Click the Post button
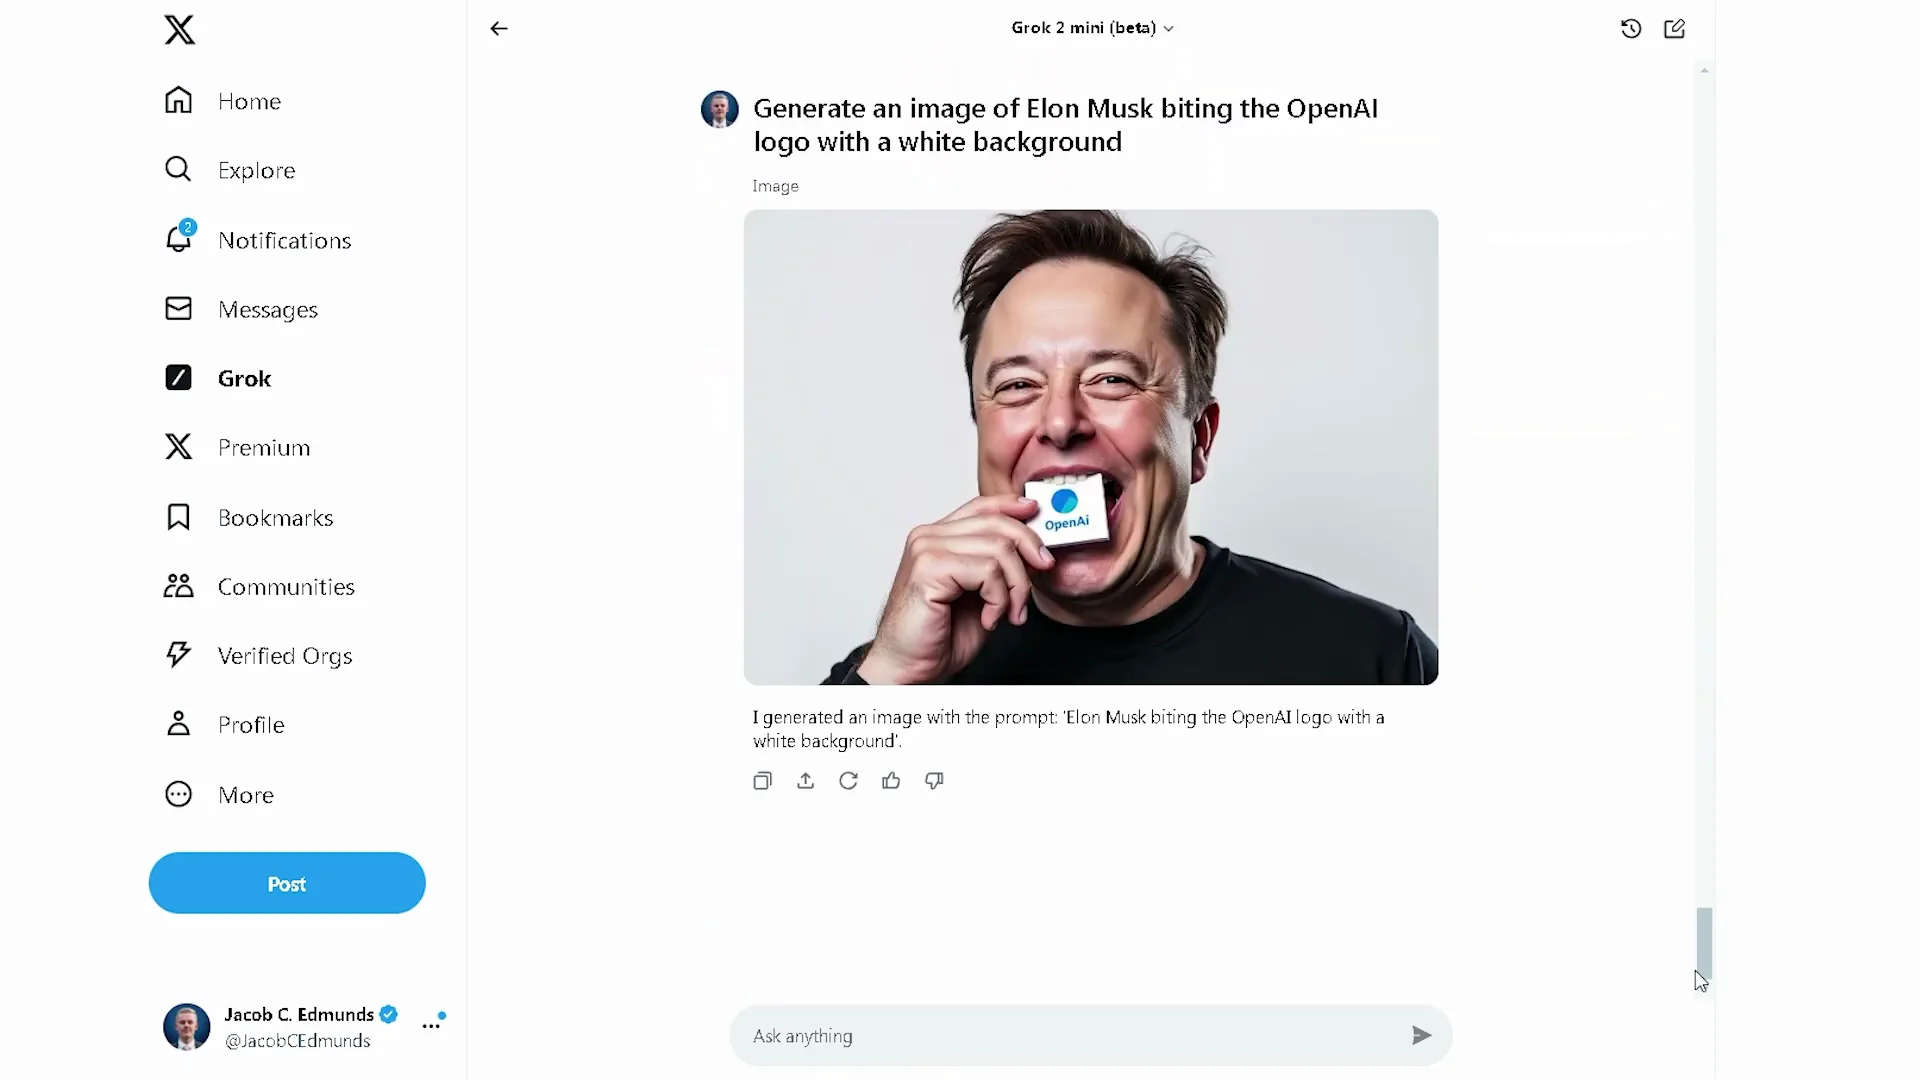 click(286, 883)
